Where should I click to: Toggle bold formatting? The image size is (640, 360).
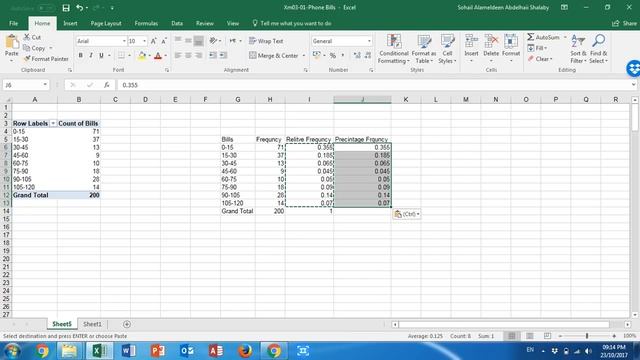81,55
